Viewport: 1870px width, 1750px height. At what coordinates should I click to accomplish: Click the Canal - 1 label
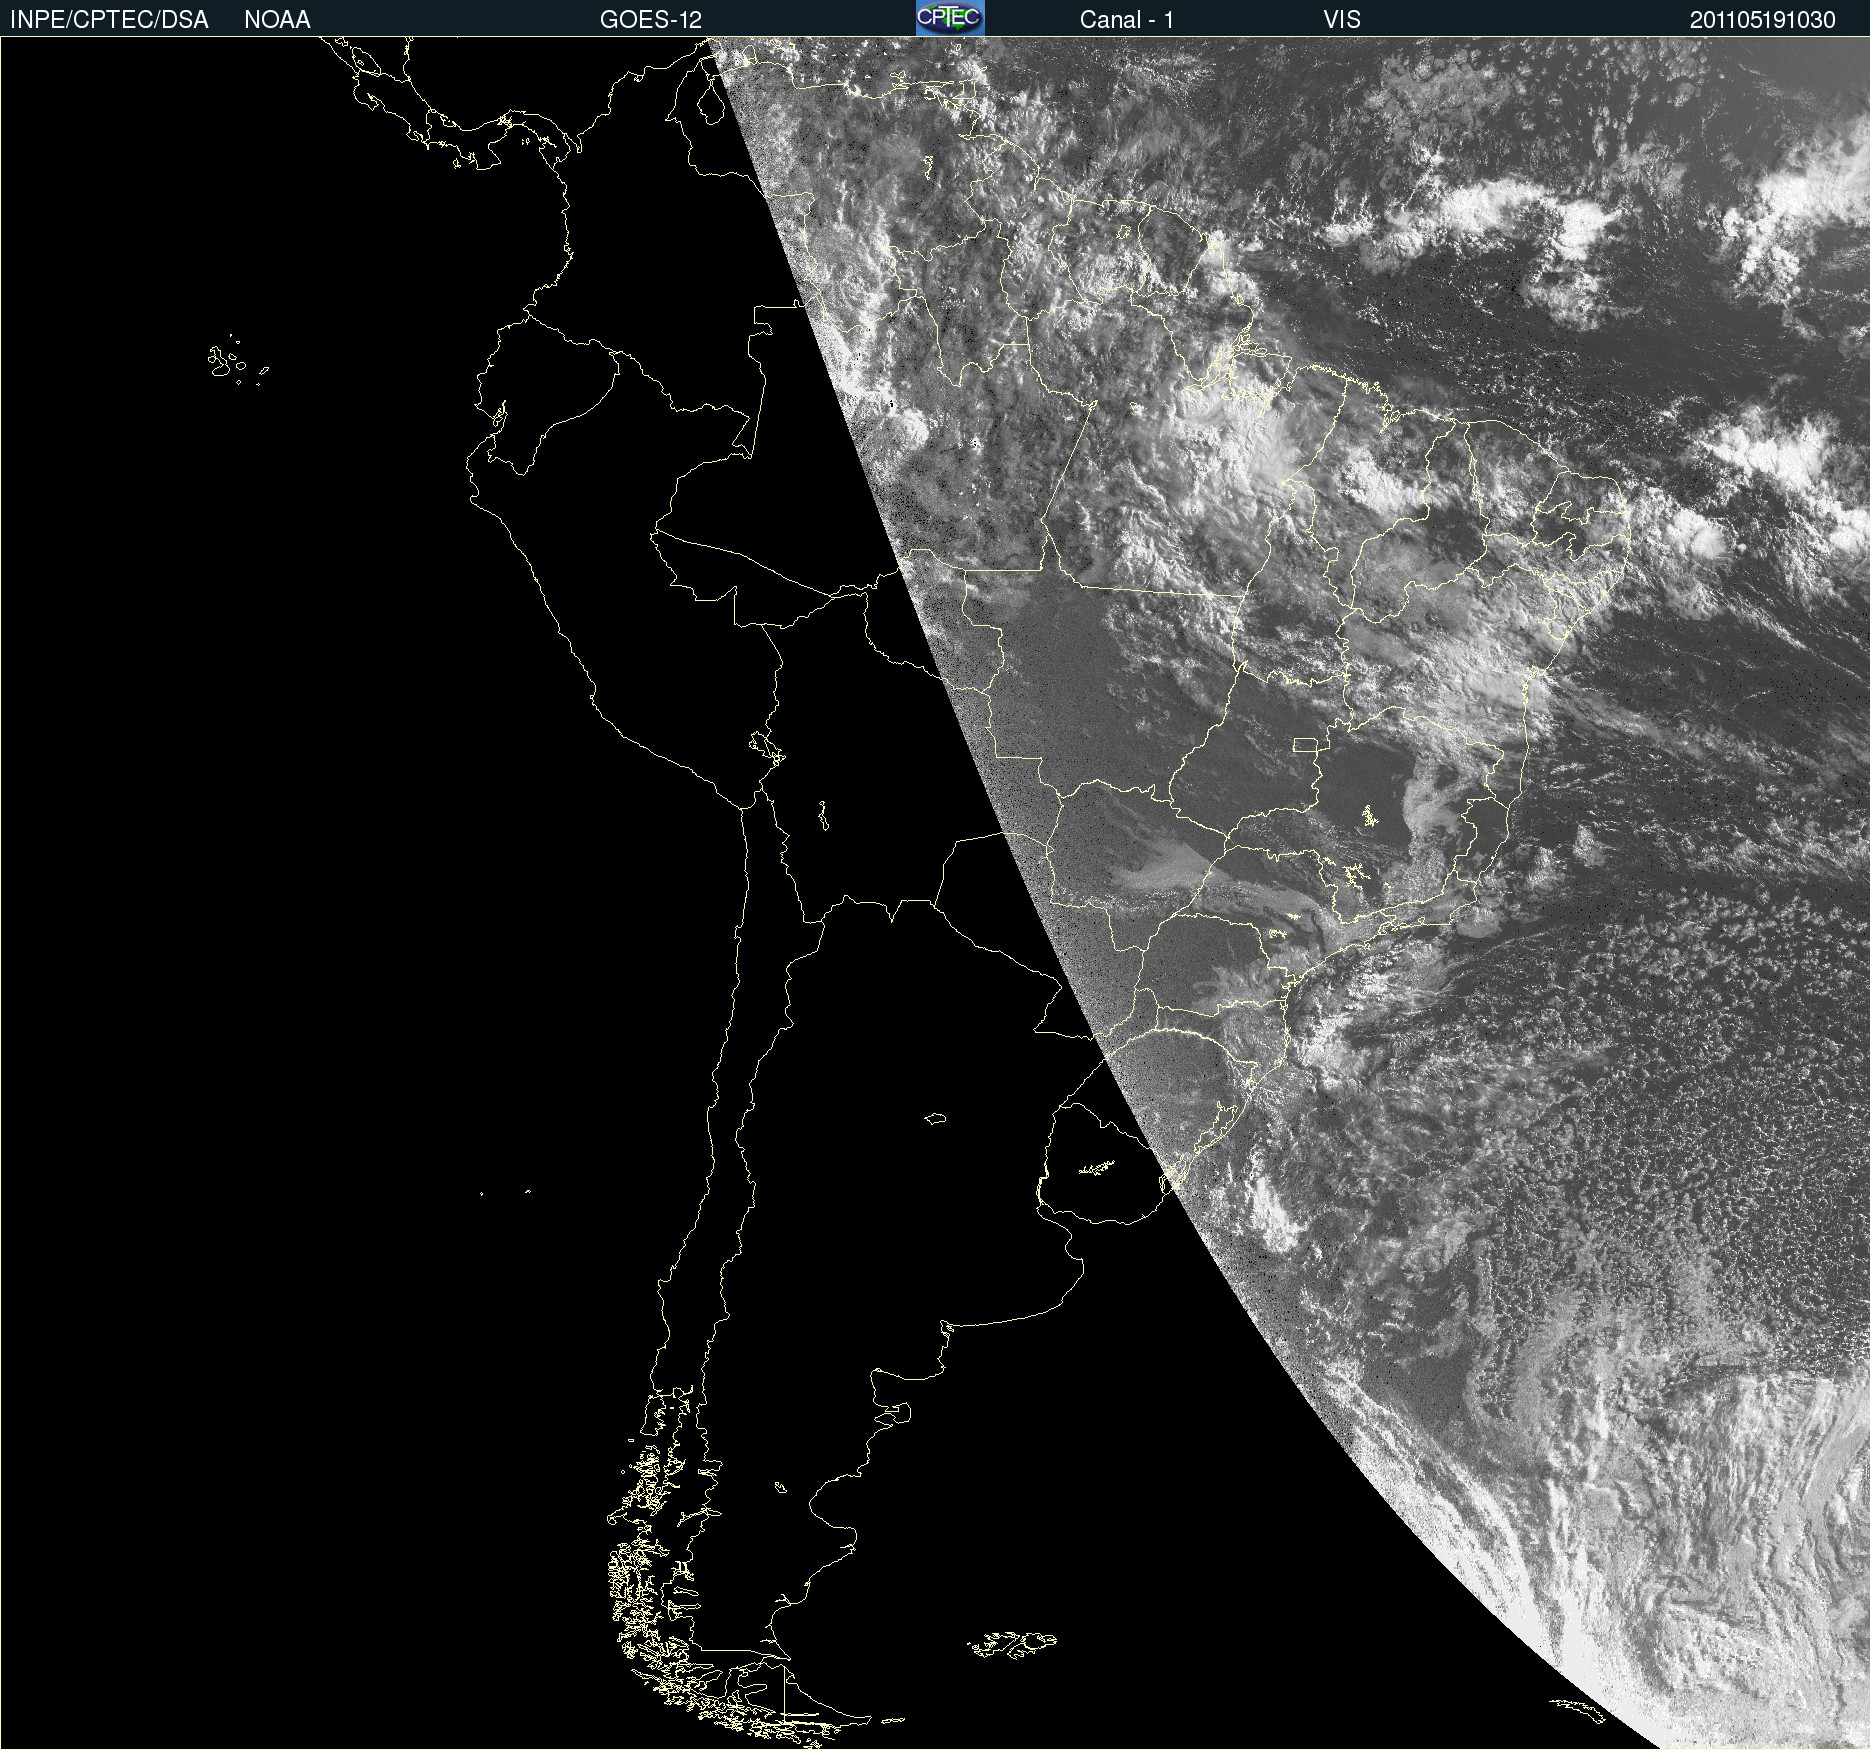(x=1126, y=19)
